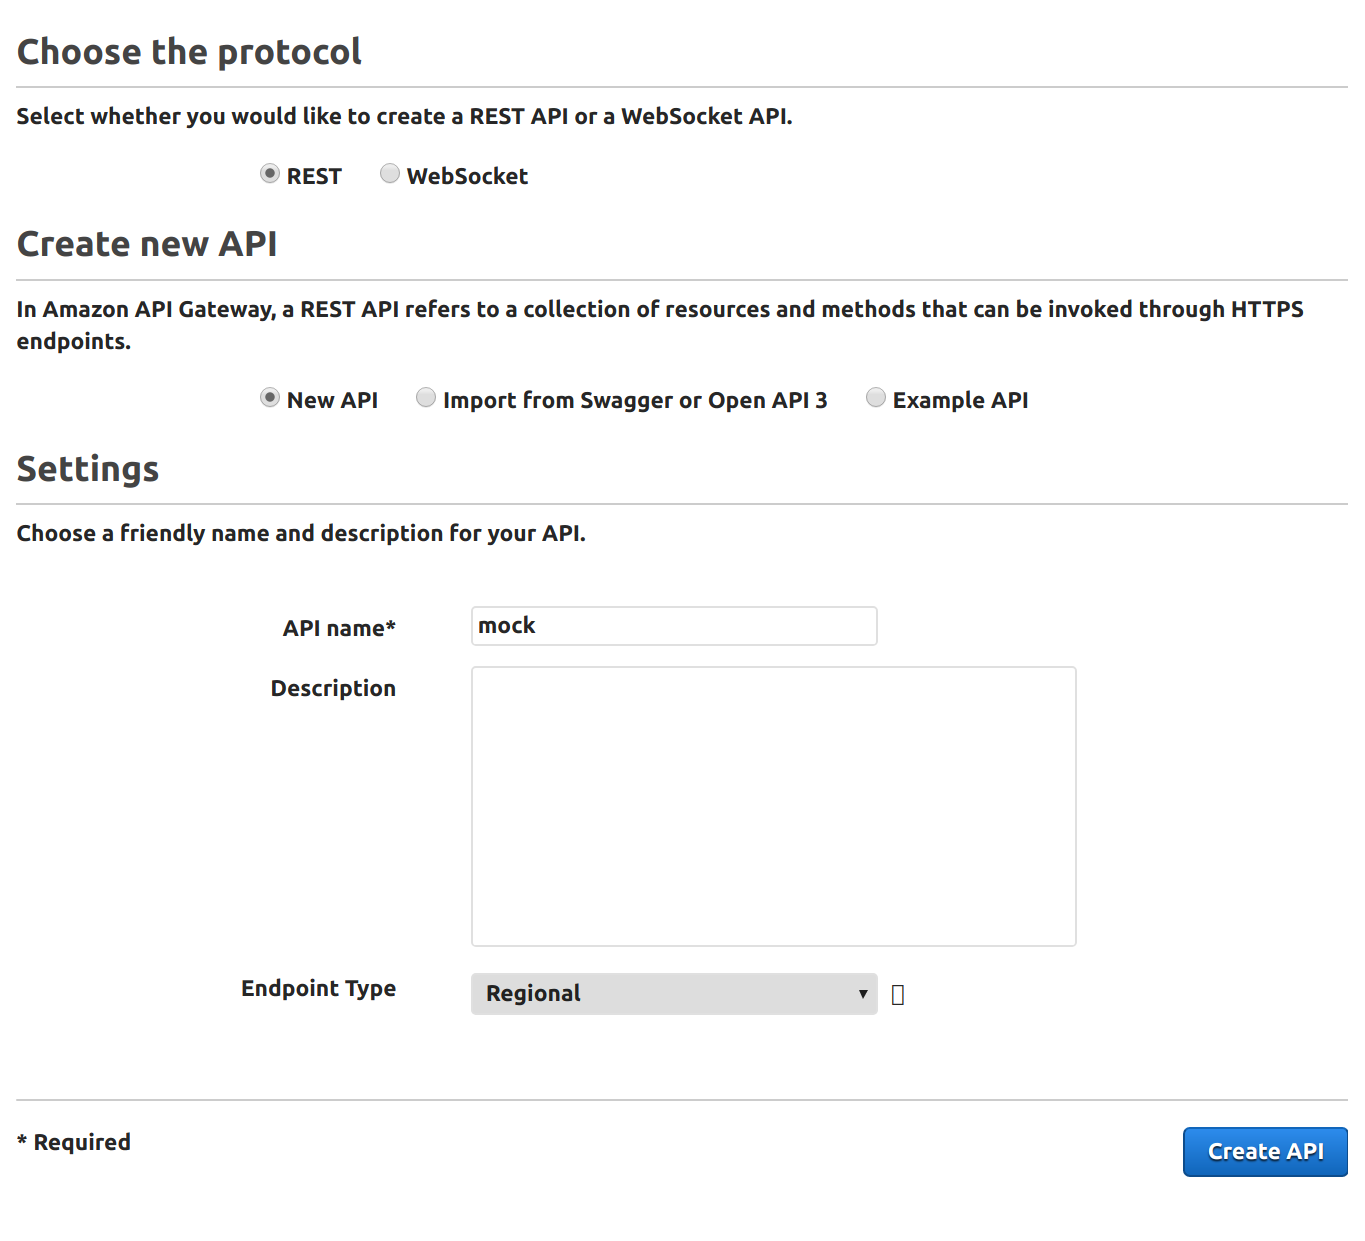The width and height of the screenshot is (1365, 1241).
Task: Click the "API name*" label
Action: [339, 628]
